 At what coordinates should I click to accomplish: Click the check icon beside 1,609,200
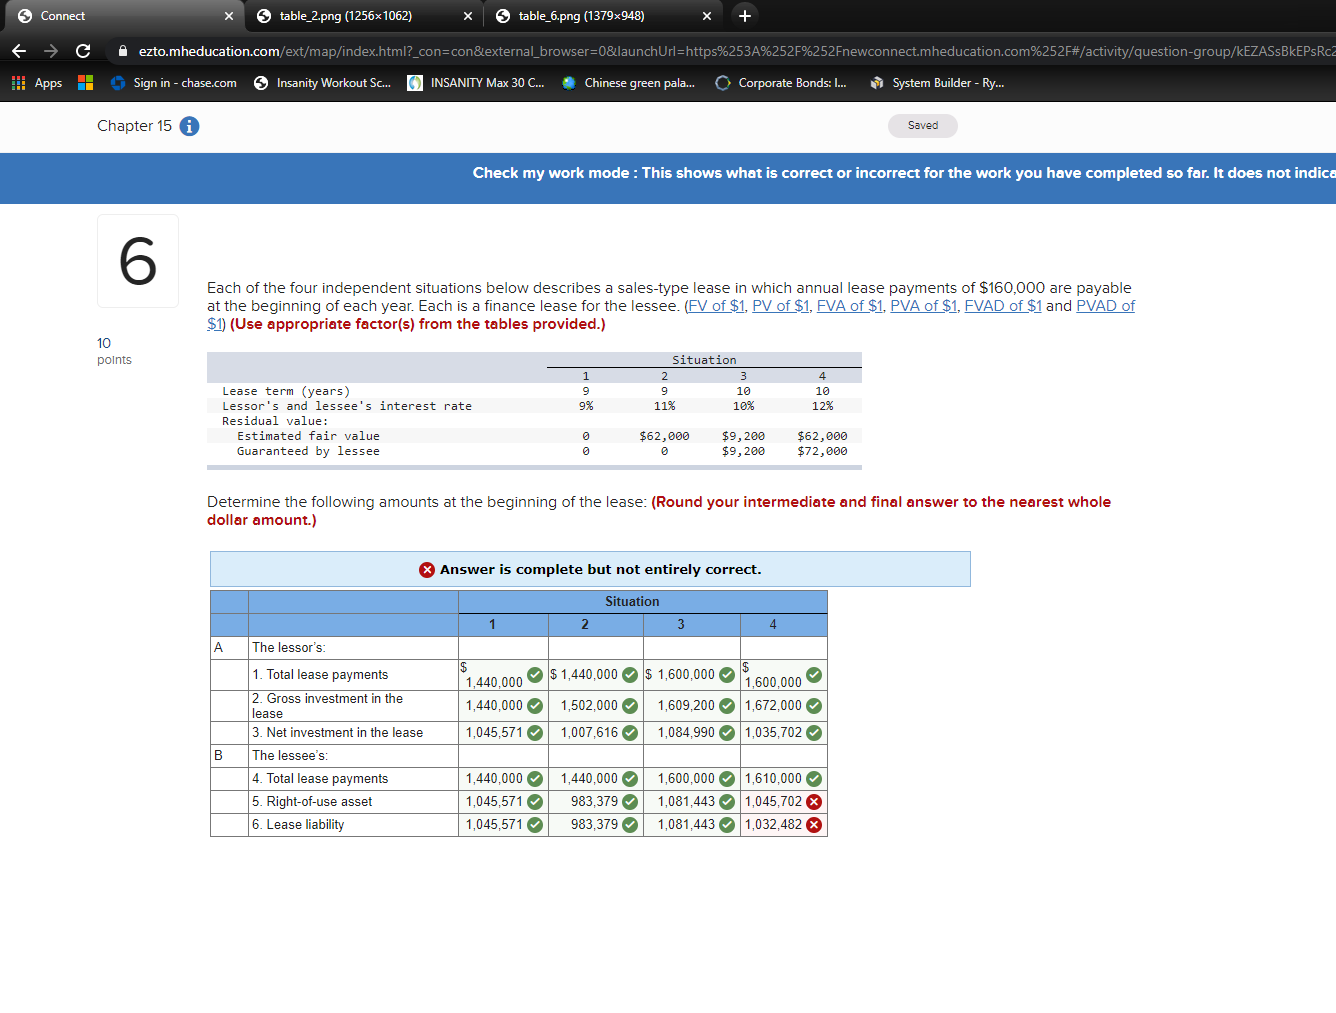pos(727,706)
